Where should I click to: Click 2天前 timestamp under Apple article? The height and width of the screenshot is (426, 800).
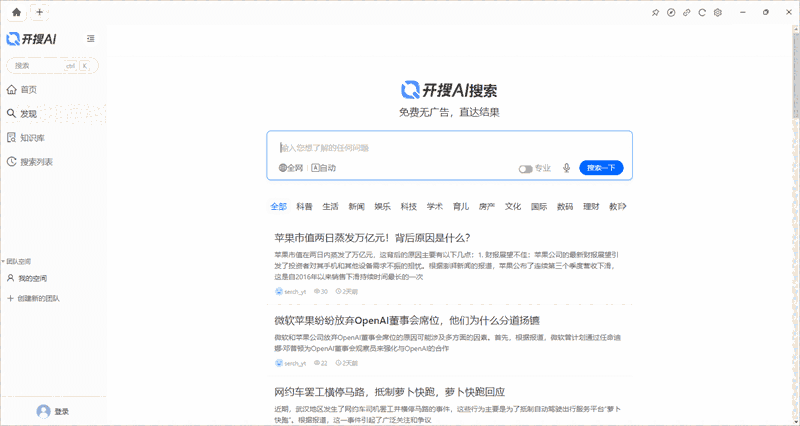[x=347, y=291]
